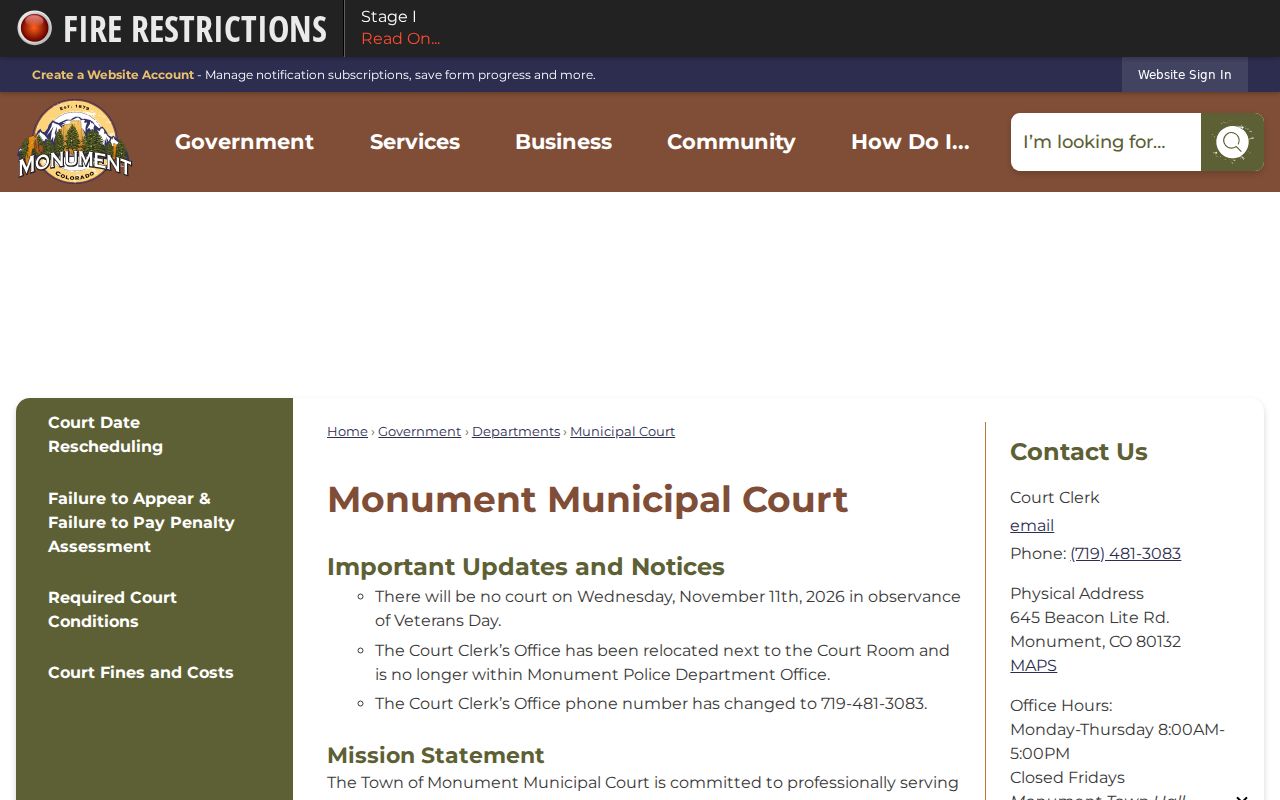
Task: Click the Veterans Day no-court notice text
Action: tap(668, 608)
